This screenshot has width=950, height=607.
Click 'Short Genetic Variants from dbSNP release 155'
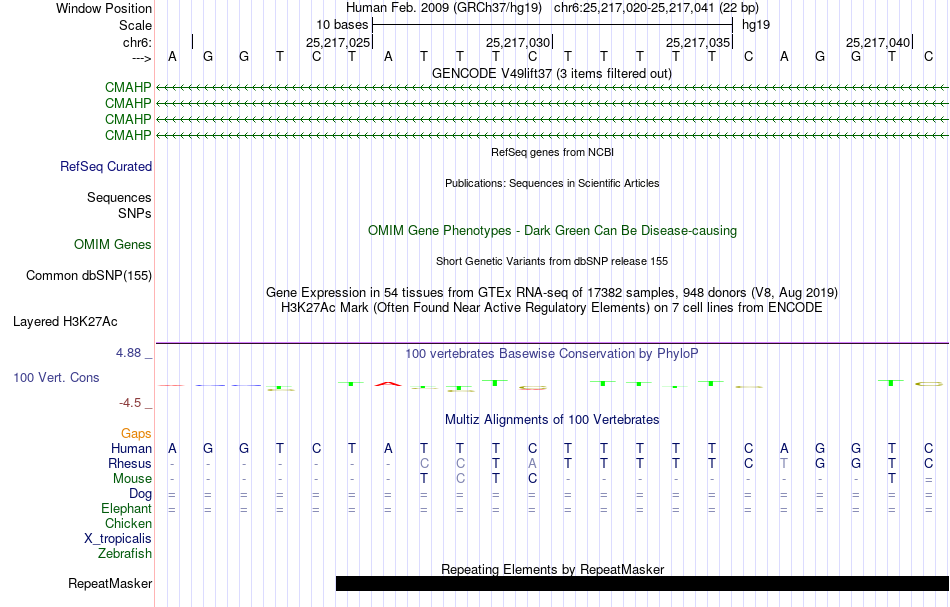(x=552, y=261)
